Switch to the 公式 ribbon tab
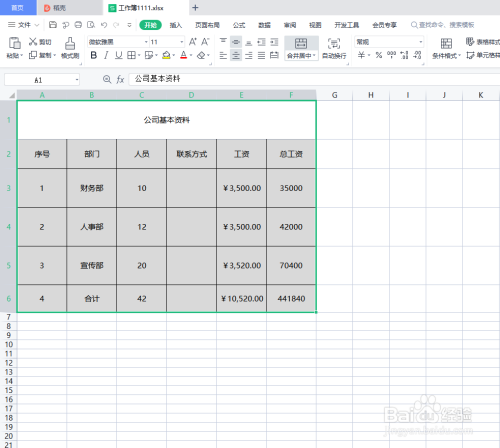 click(x=239, y=25)
